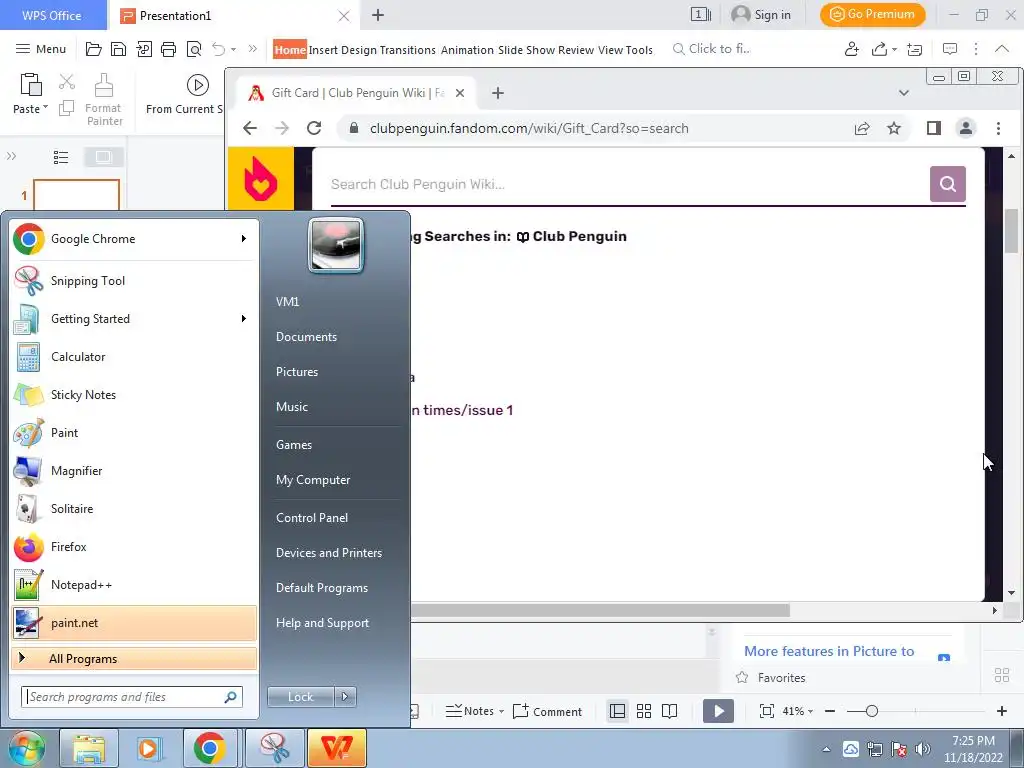Image resolution: width=1024 pixels, height=768 pixels.
Task: Click the purple wiki search button
Action: pyautogui.click(x=948, y=184)
